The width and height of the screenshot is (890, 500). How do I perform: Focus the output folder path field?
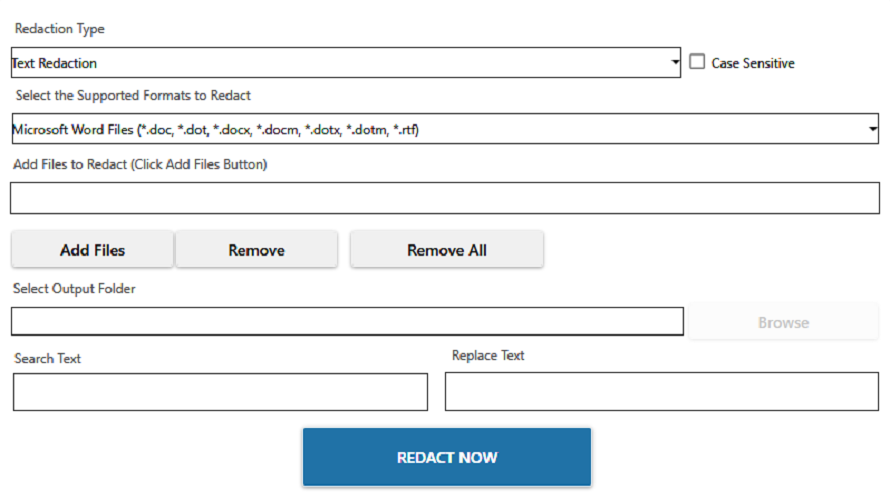(x=347, y=321)
